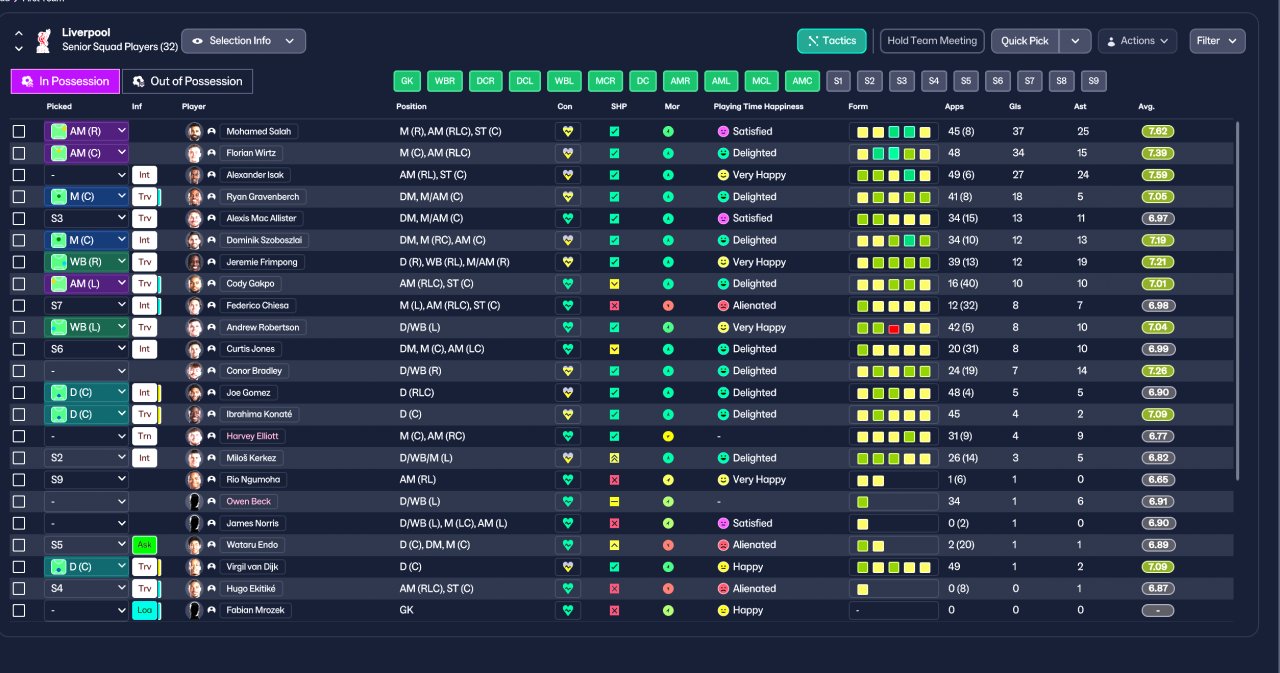Open Harvey Elliott's player profile link
Screen dimensions: 1280x673
coord(252,436)
